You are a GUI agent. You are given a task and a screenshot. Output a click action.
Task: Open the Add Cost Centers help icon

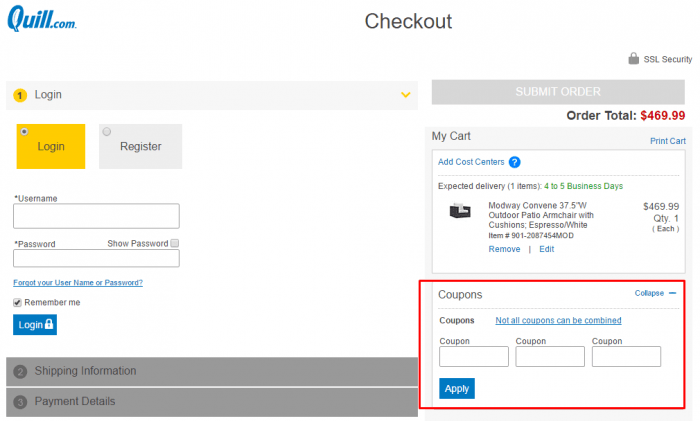point(514,162)
